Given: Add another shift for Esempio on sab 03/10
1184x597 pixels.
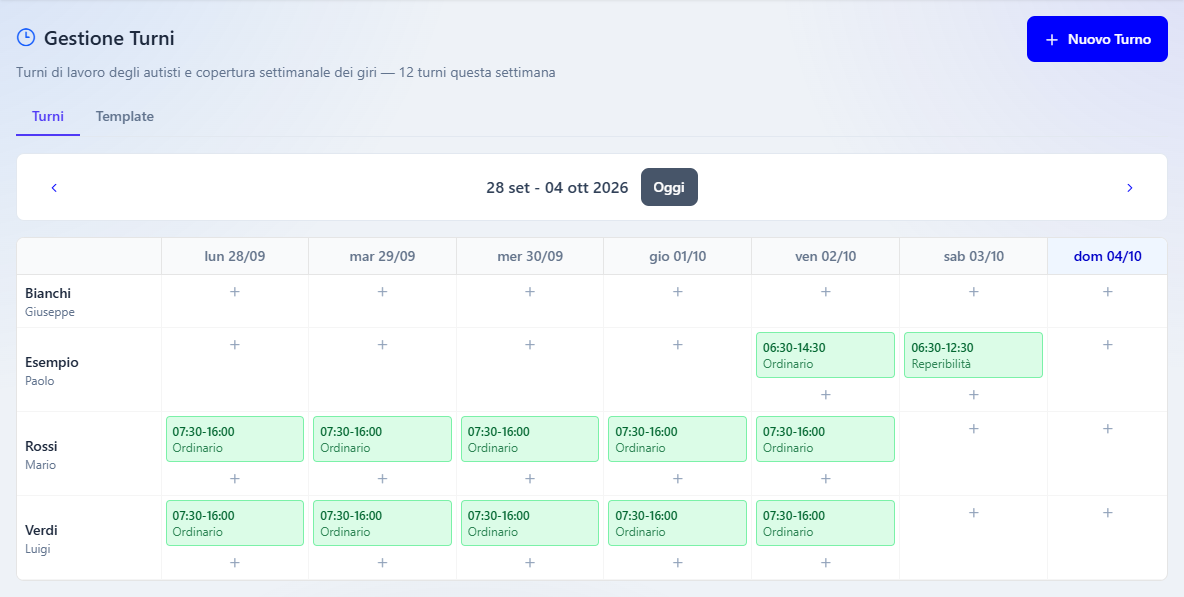Looking at the screenshot, I should [x=973, y=395].
